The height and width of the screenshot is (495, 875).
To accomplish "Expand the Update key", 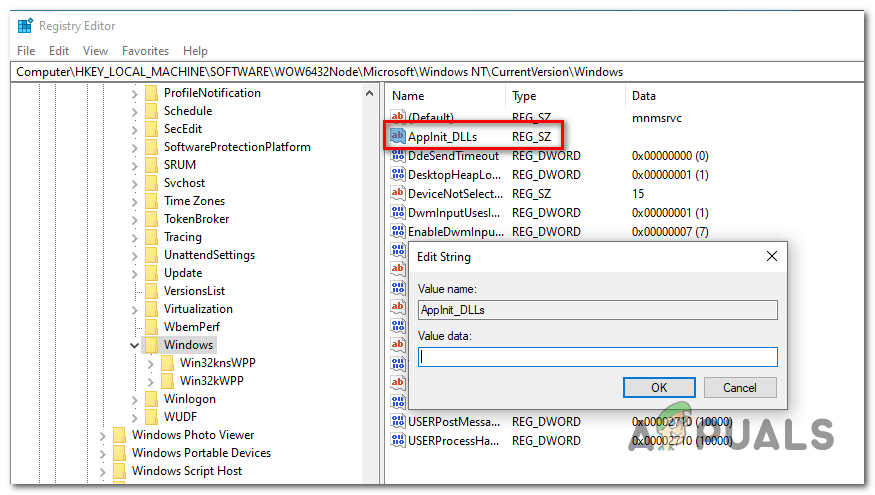I will 134,274.
